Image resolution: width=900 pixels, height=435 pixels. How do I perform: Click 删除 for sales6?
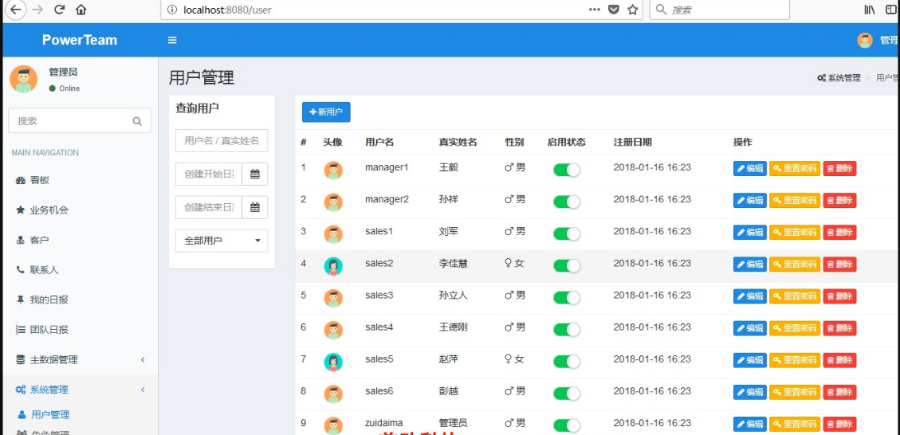point(840,393)
